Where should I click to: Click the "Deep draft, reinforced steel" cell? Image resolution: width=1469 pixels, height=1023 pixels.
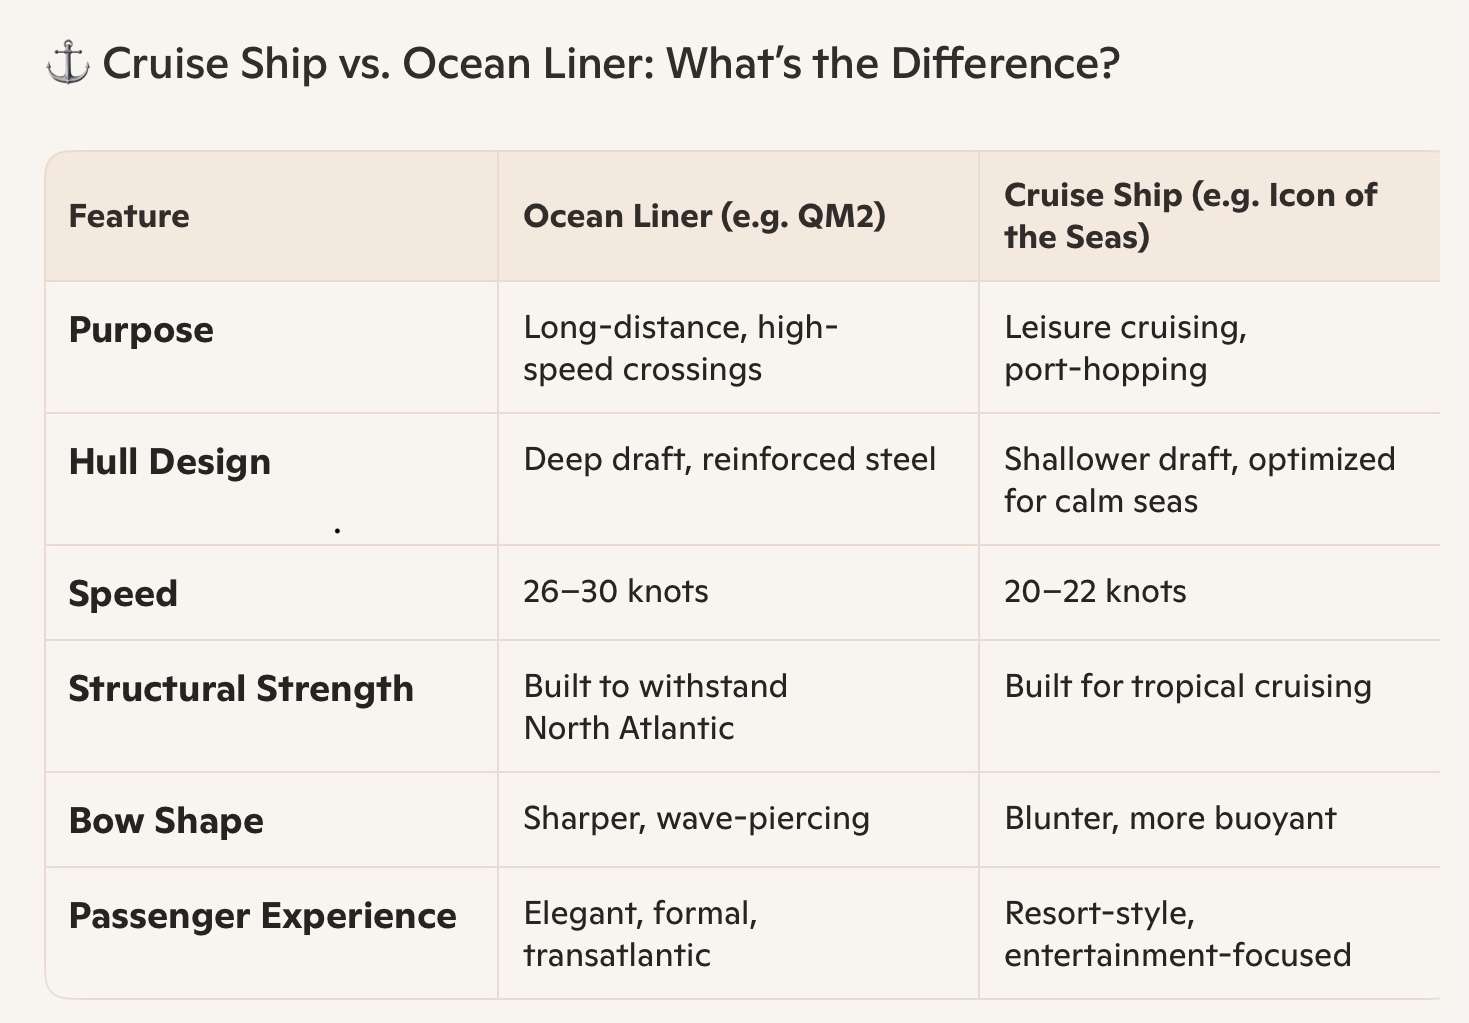click(729, 459)
